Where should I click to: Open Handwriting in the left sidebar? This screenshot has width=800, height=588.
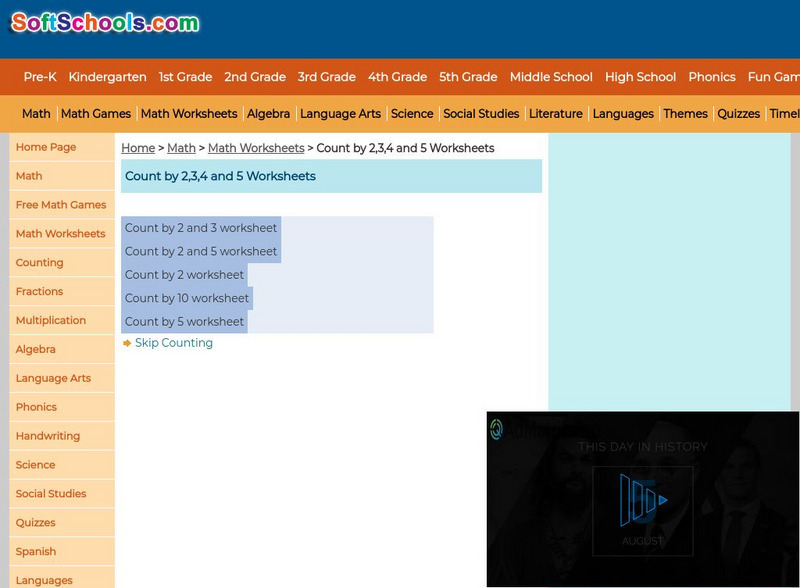click(62, 436)
